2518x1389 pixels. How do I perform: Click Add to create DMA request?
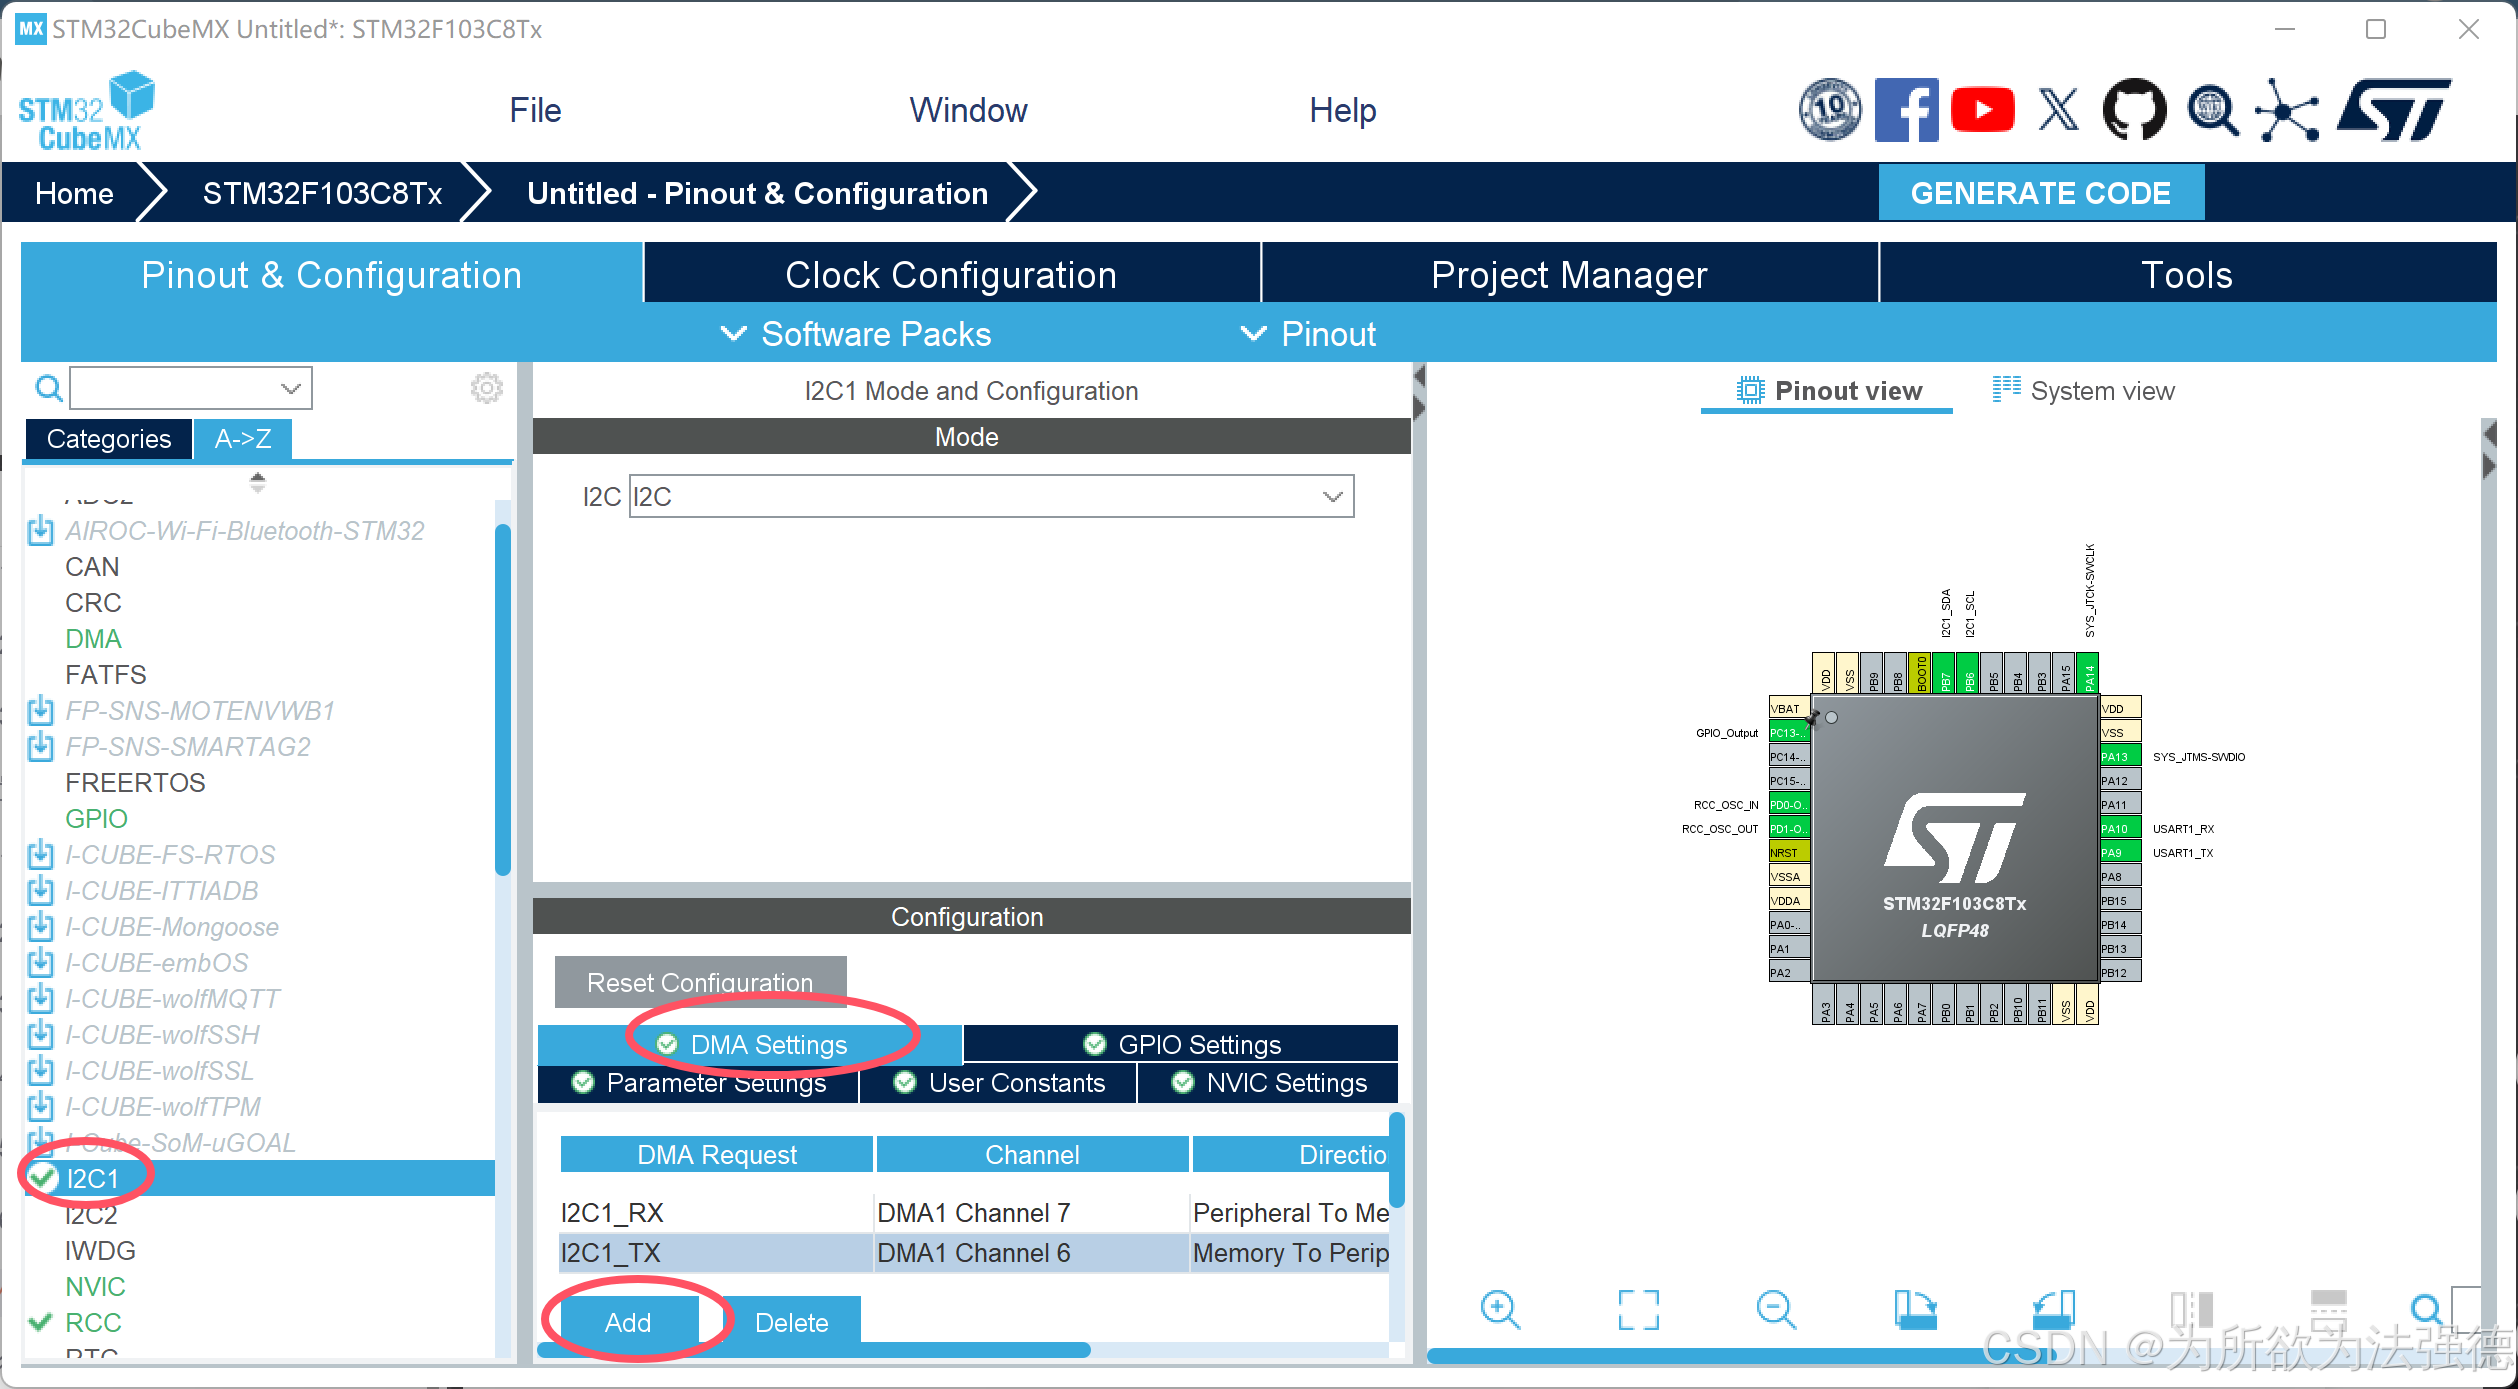click(x=628, y=1322)
